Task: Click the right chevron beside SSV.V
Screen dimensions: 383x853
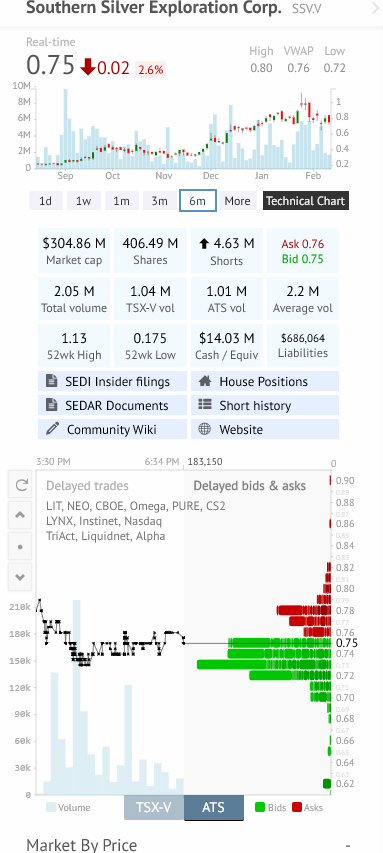Action: point(375,8)
